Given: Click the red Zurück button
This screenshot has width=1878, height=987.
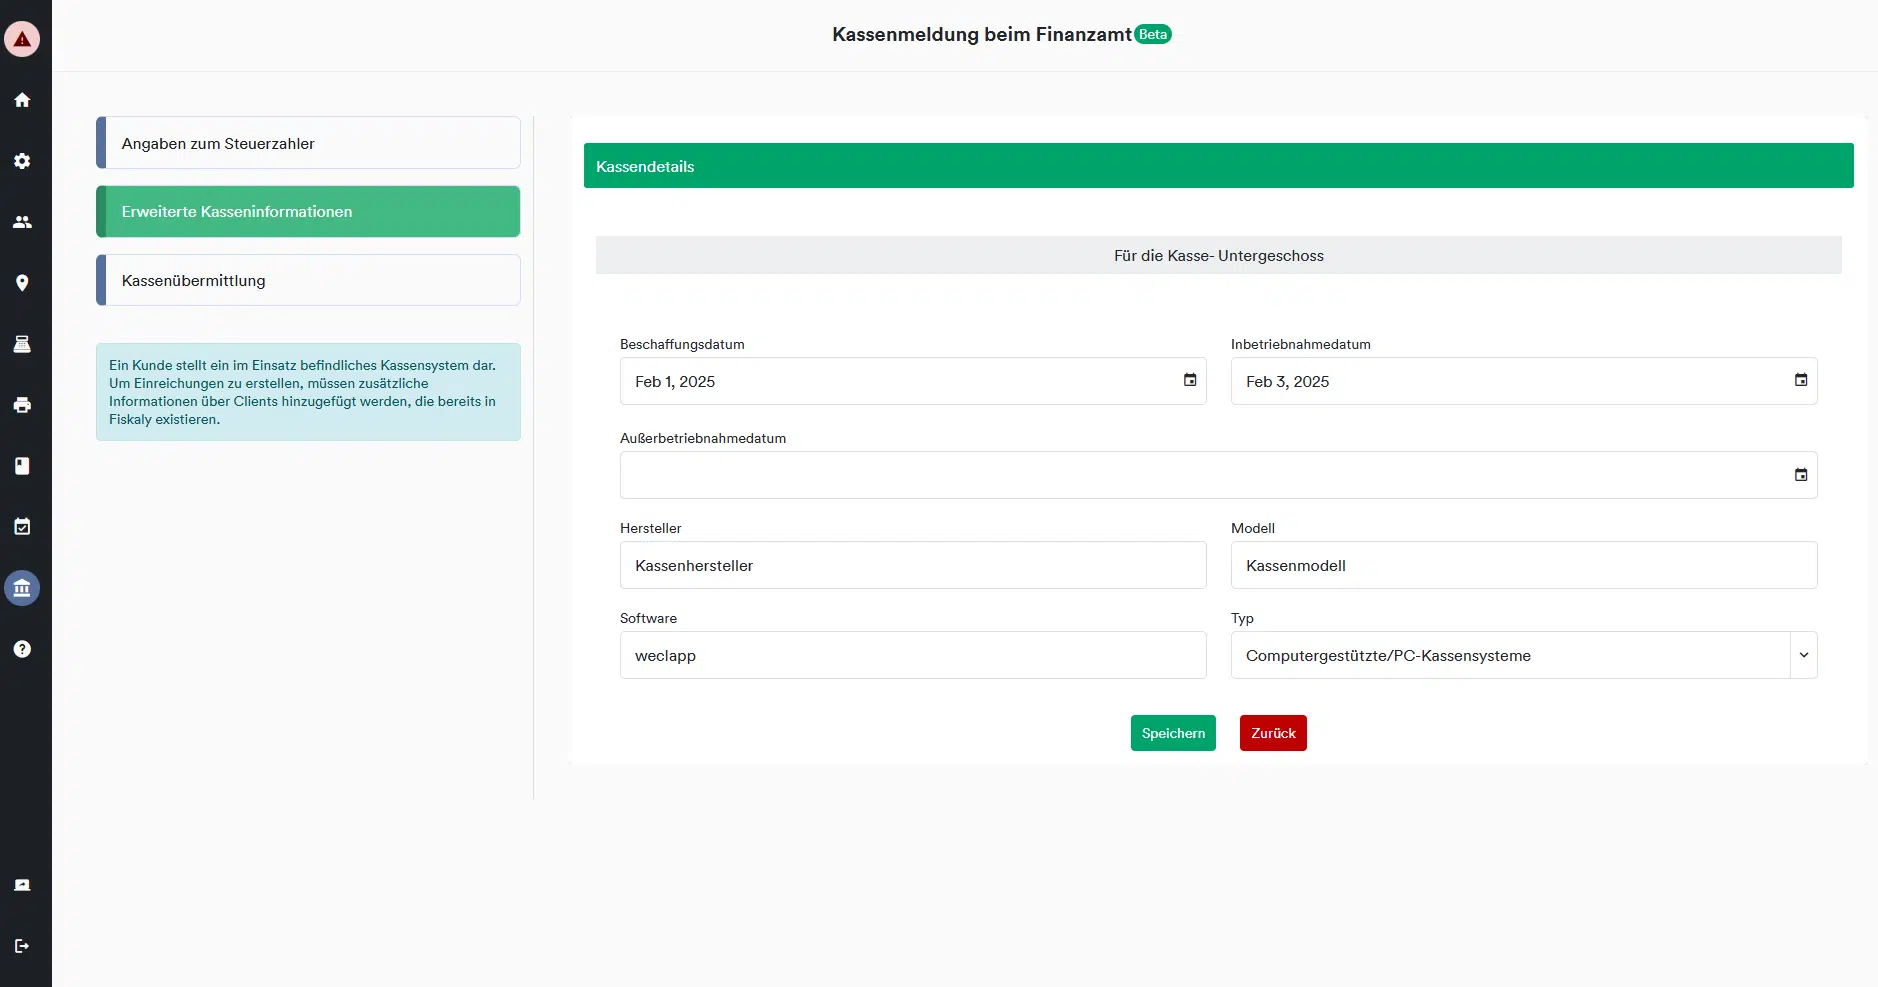Looking at the screenshot, I should coord(1273,733).
